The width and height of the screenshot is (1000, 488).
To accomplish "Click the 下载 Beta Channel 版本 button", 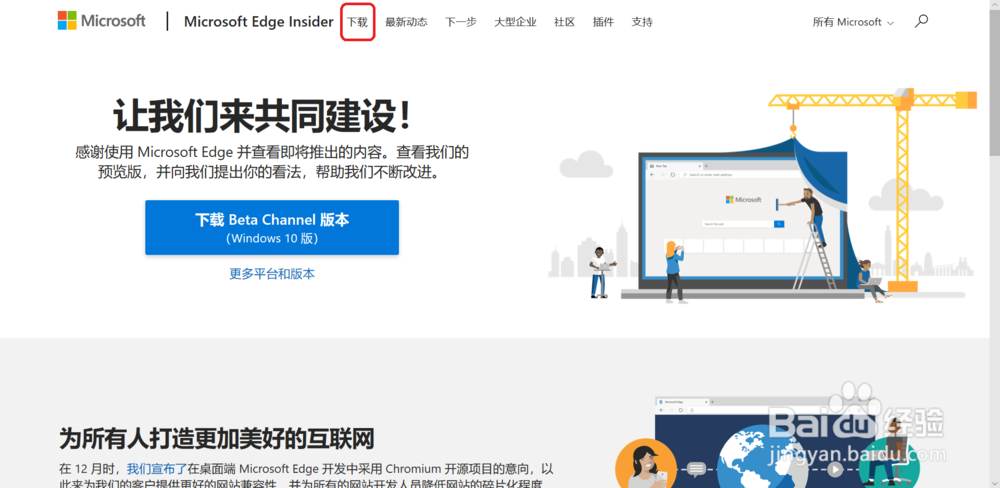I will click(x=272, y=228).
